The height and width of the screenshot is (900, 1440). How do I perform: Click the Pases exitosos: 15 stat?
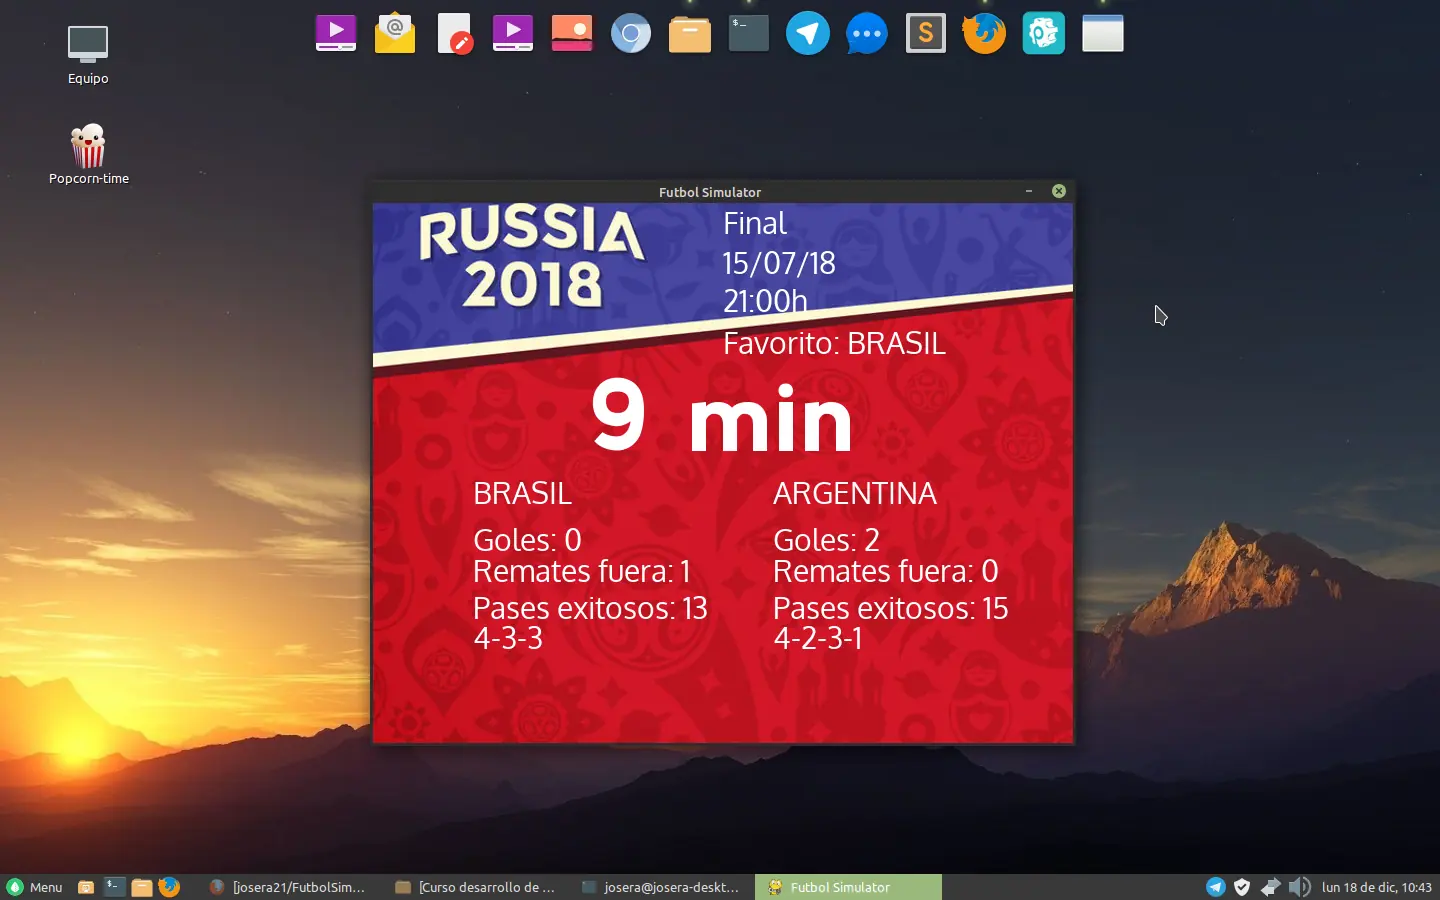pyautogui.click(x=890, y=608)
